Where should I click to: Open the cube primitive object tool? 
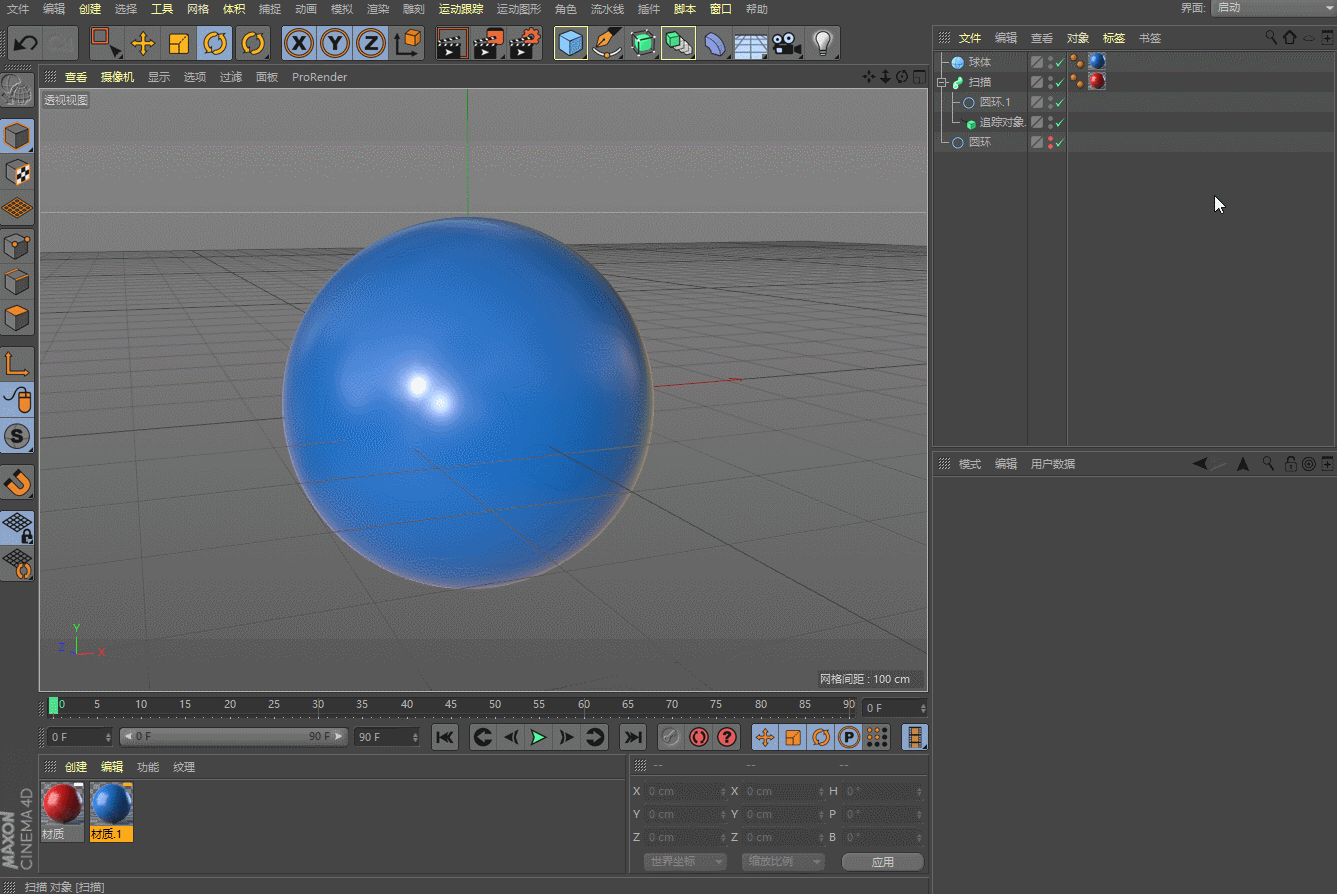(570, 44)
